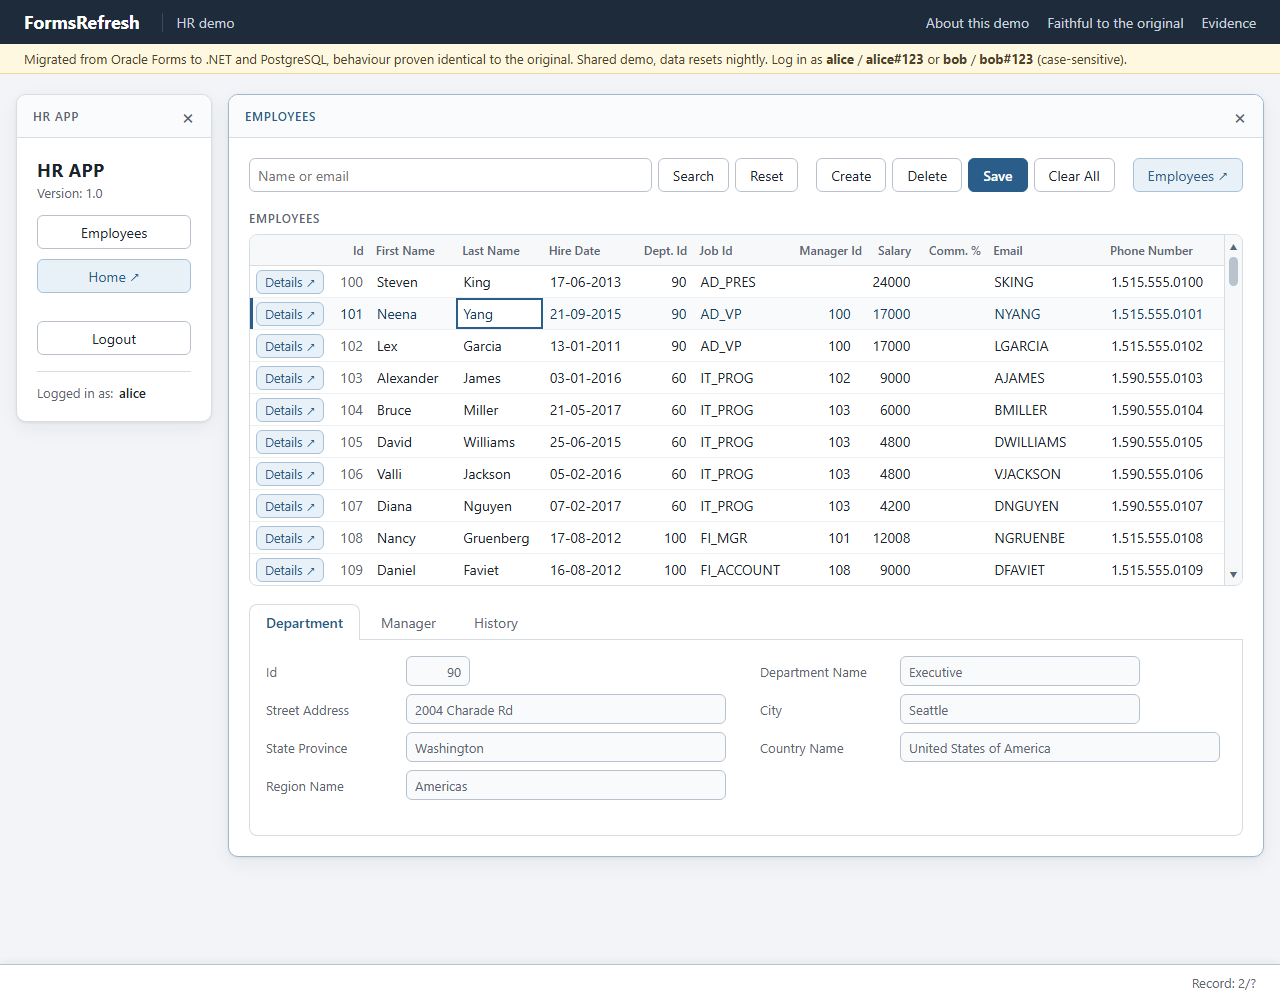This screenshot has width=1280, height=1000.
Task: Click the Phone Number column header
Action: (x=1151, y=251)
